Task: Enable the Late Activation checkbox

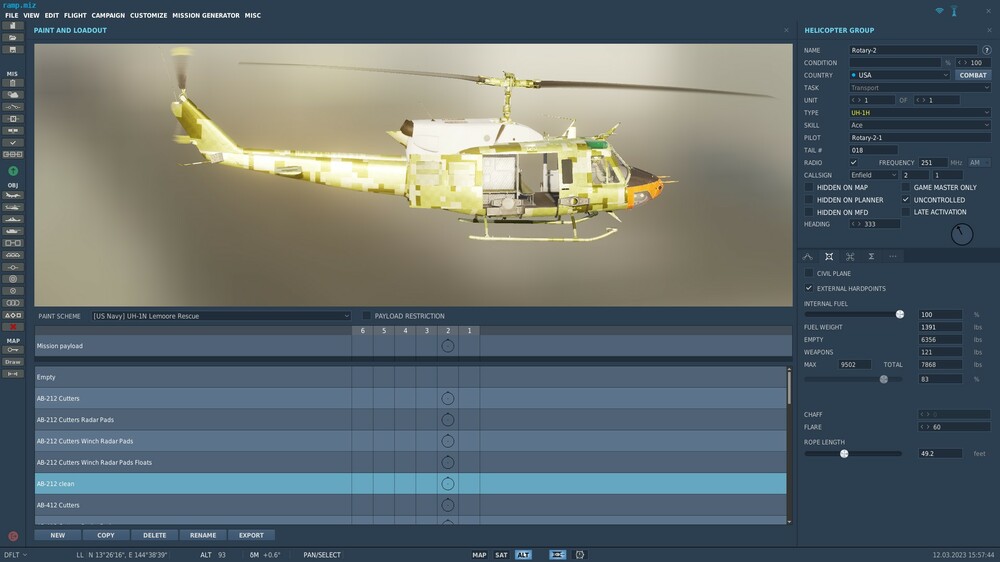Action: (906, 212)
